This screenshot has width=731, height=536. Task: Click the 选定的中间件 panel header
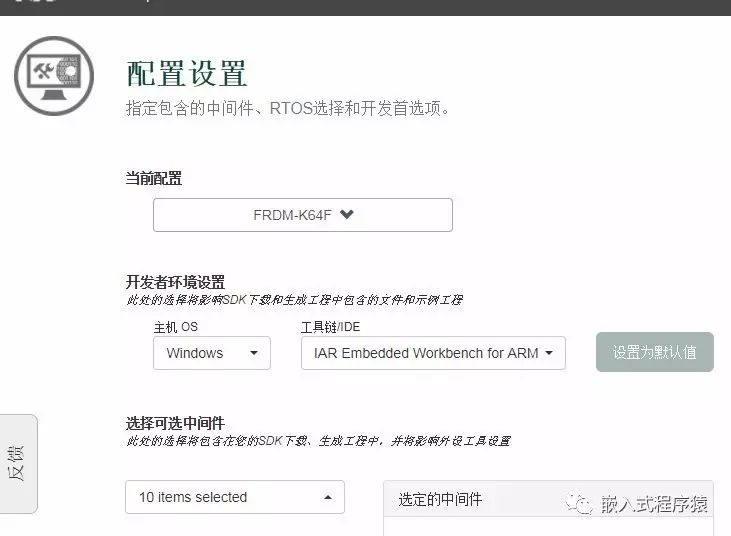click(548, 499)
